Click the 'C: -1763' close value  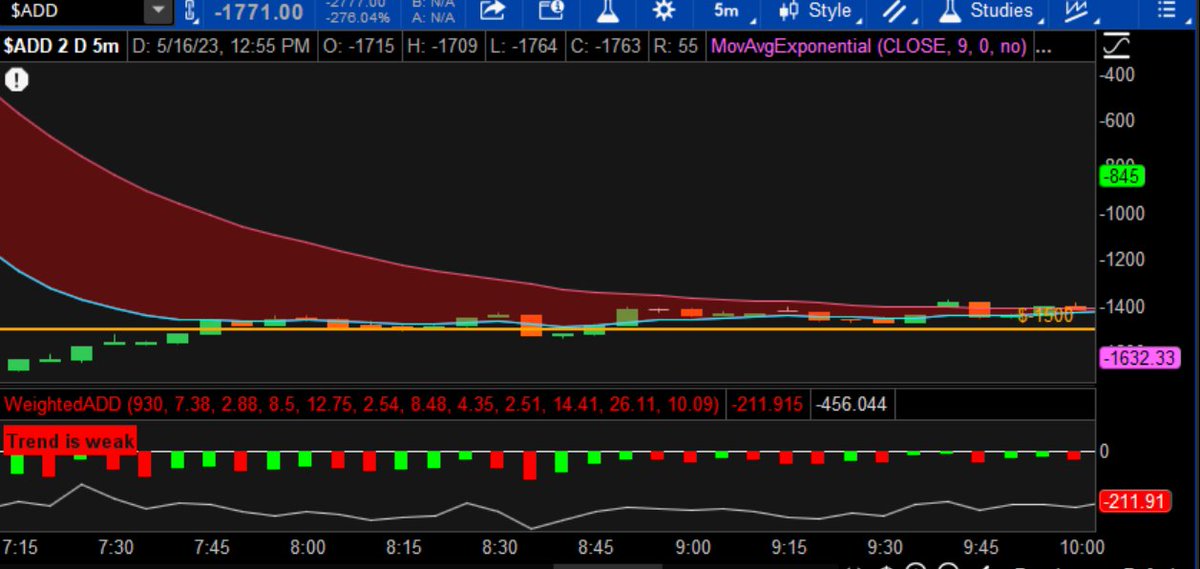(604, 46)
